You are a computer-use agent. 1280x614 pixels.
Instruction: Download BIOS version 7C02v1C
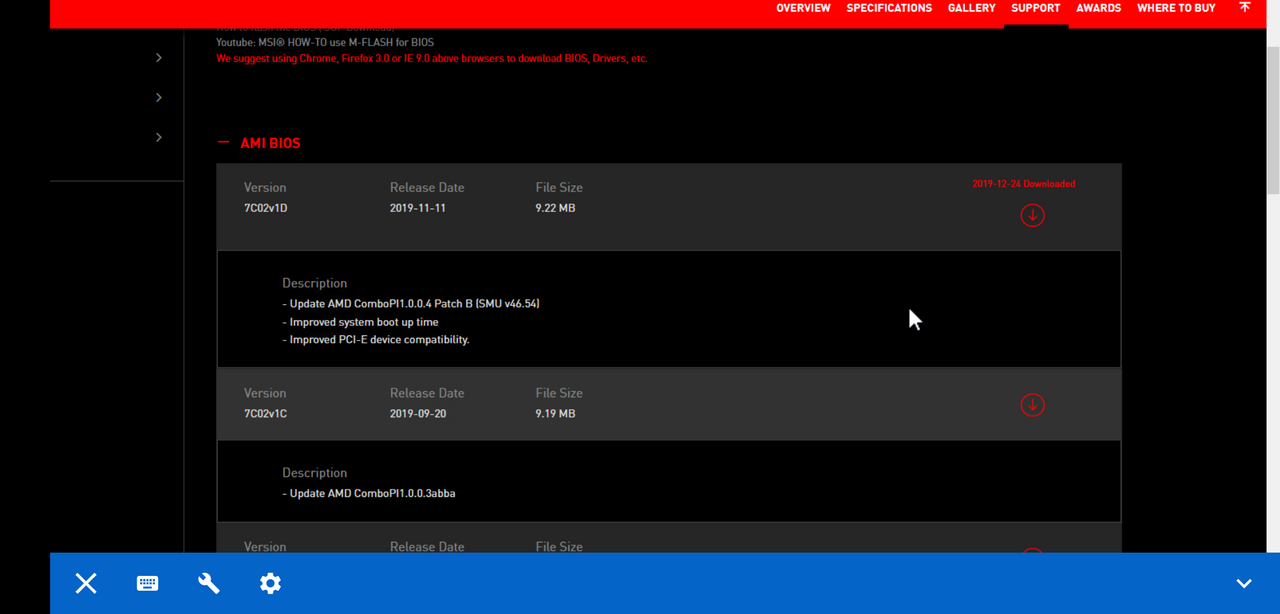click(1032, 405)
